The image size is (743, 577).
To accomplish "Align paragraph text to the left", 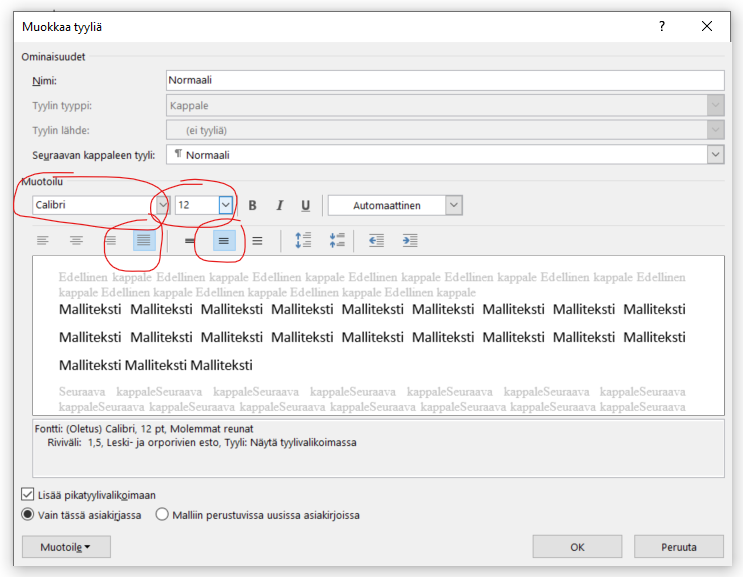I will click(x=43, y=241).
